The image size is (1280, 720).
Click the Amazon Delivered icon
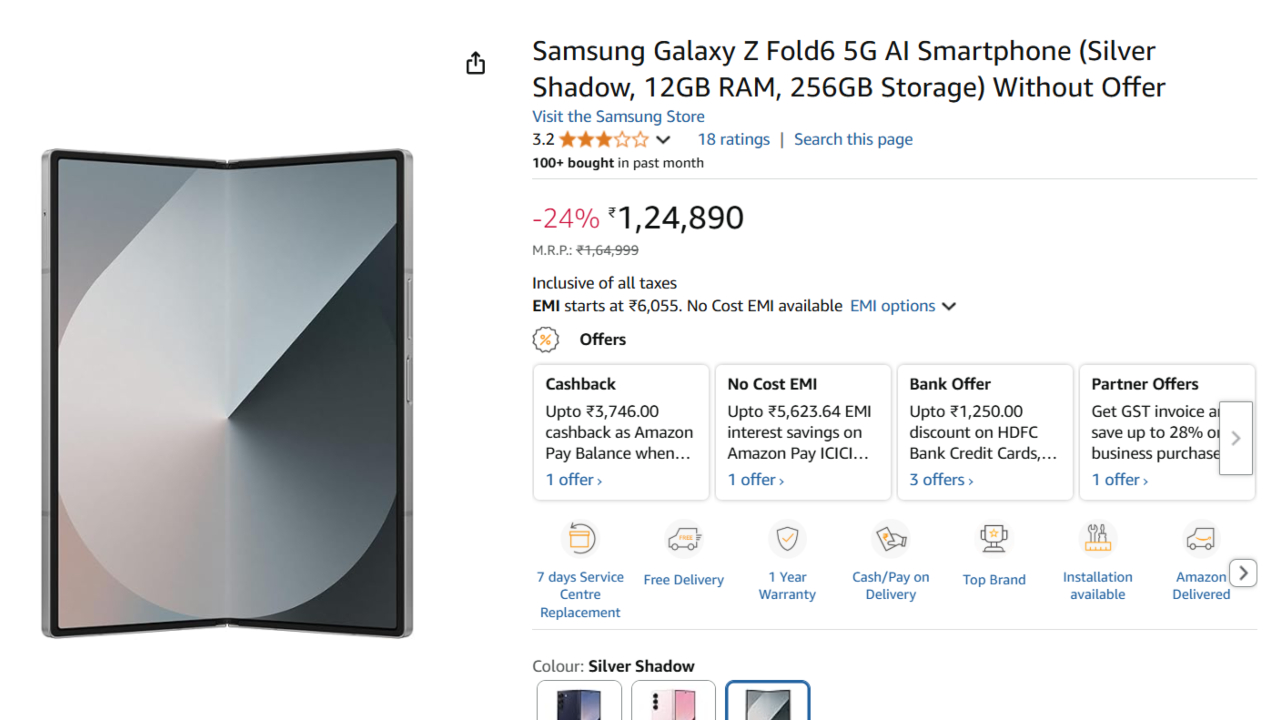(x=1200, y=539)
